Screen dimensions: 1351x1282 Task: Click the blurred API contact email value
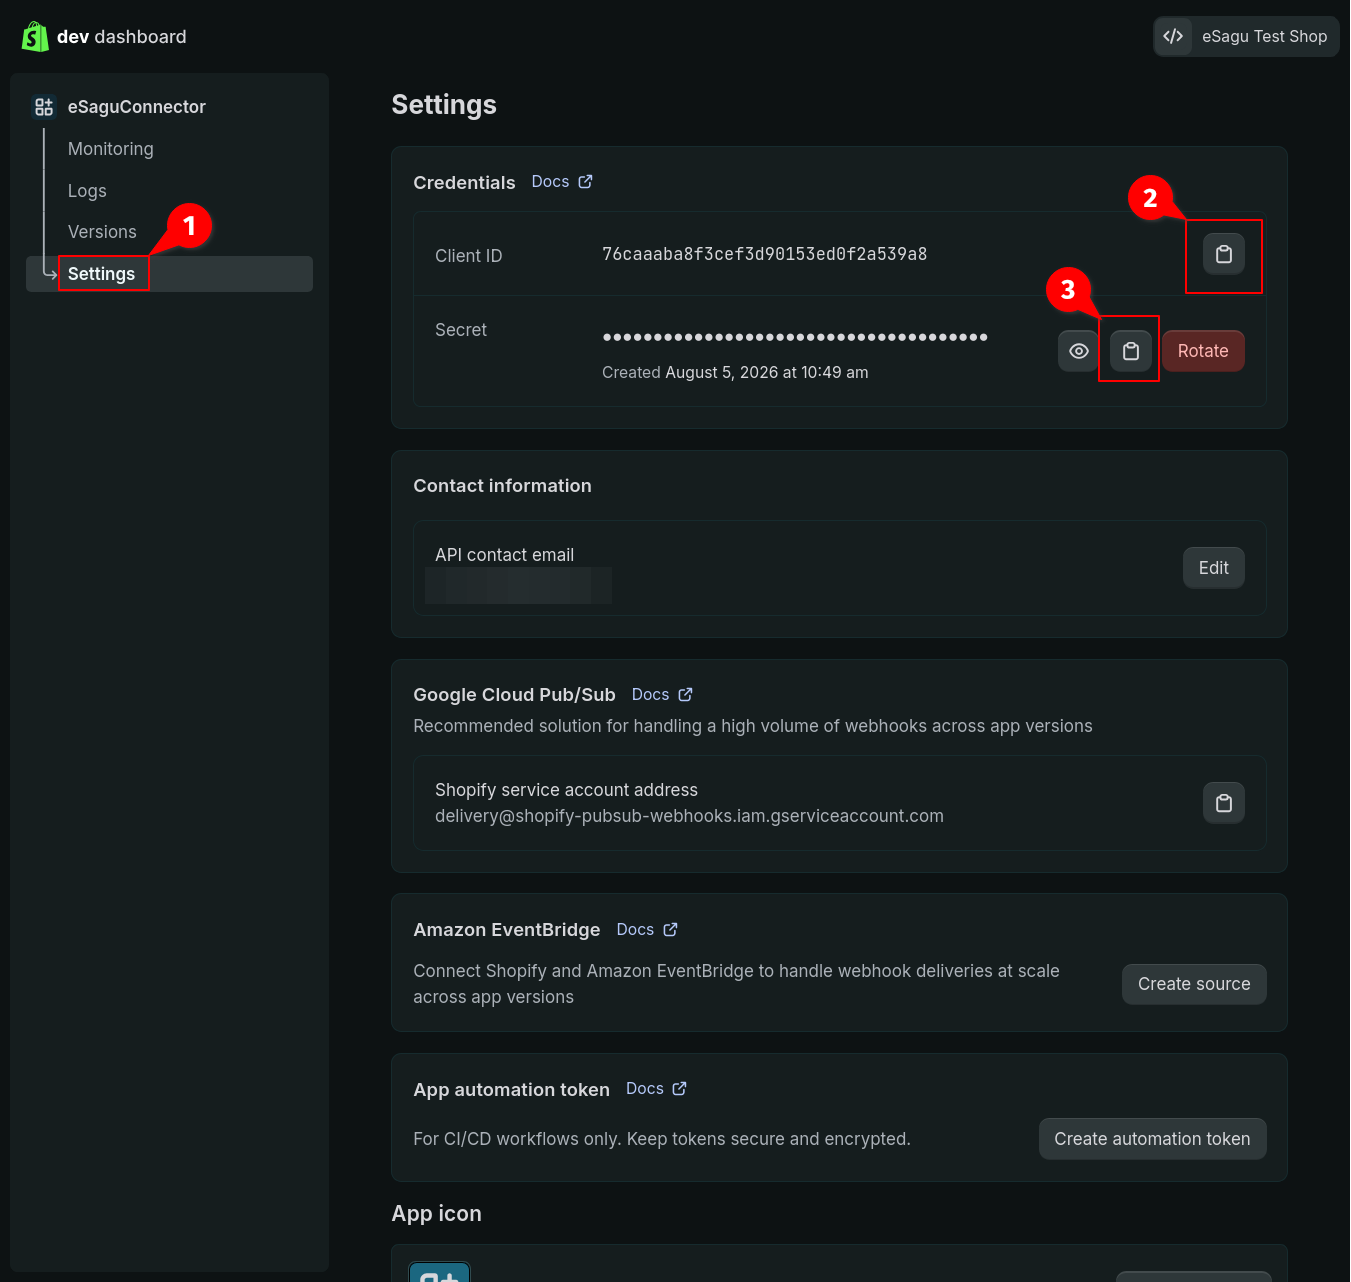pos(518,585)
